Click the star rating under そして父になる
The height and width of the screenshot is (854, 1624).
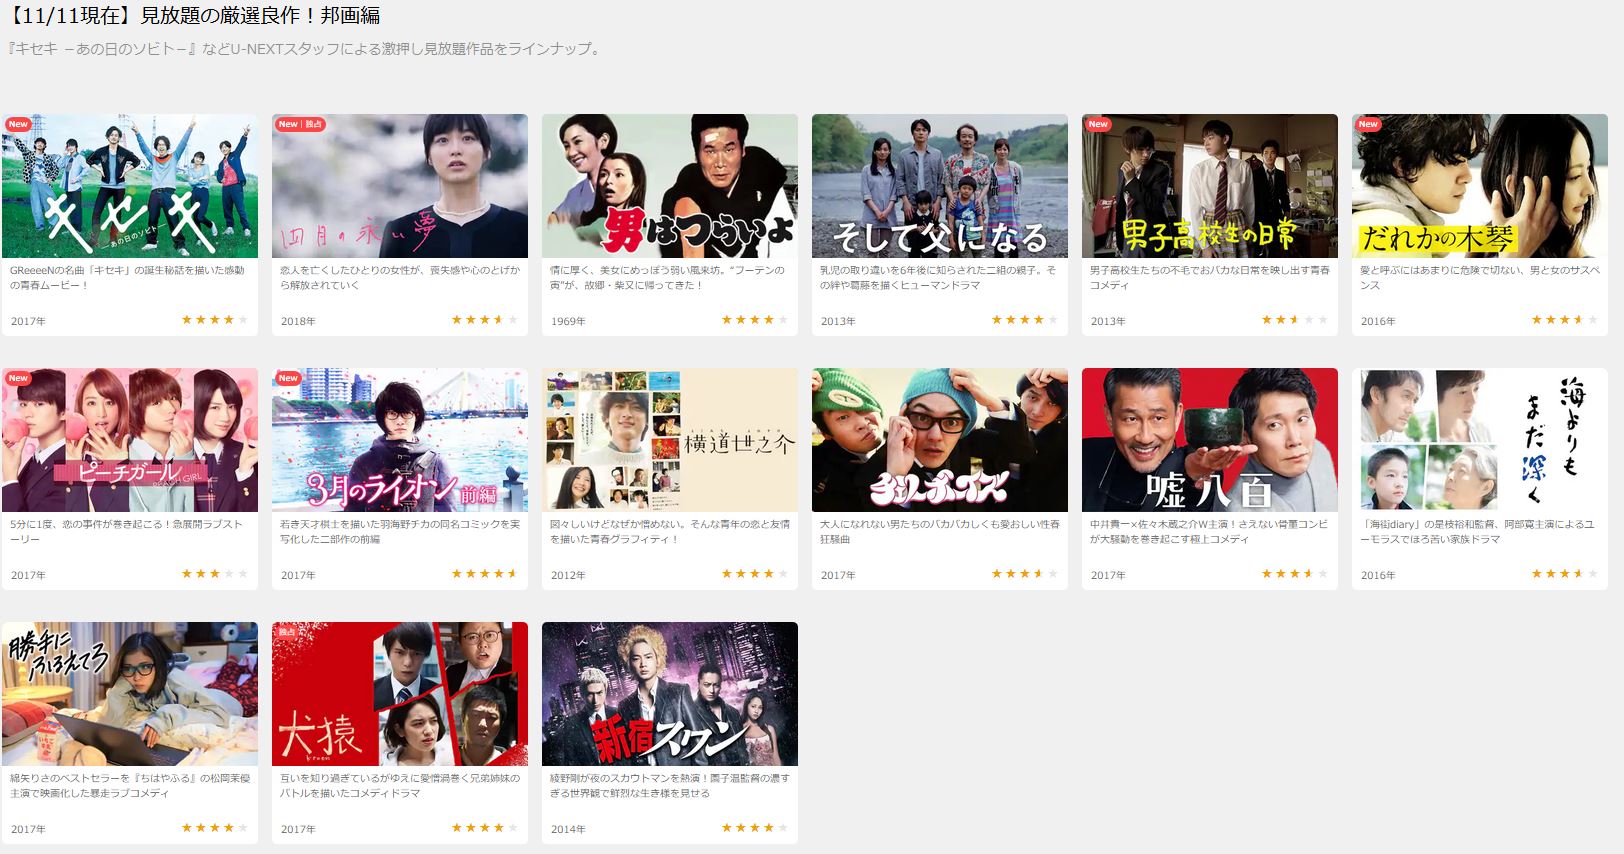(x=1024, y=320)
